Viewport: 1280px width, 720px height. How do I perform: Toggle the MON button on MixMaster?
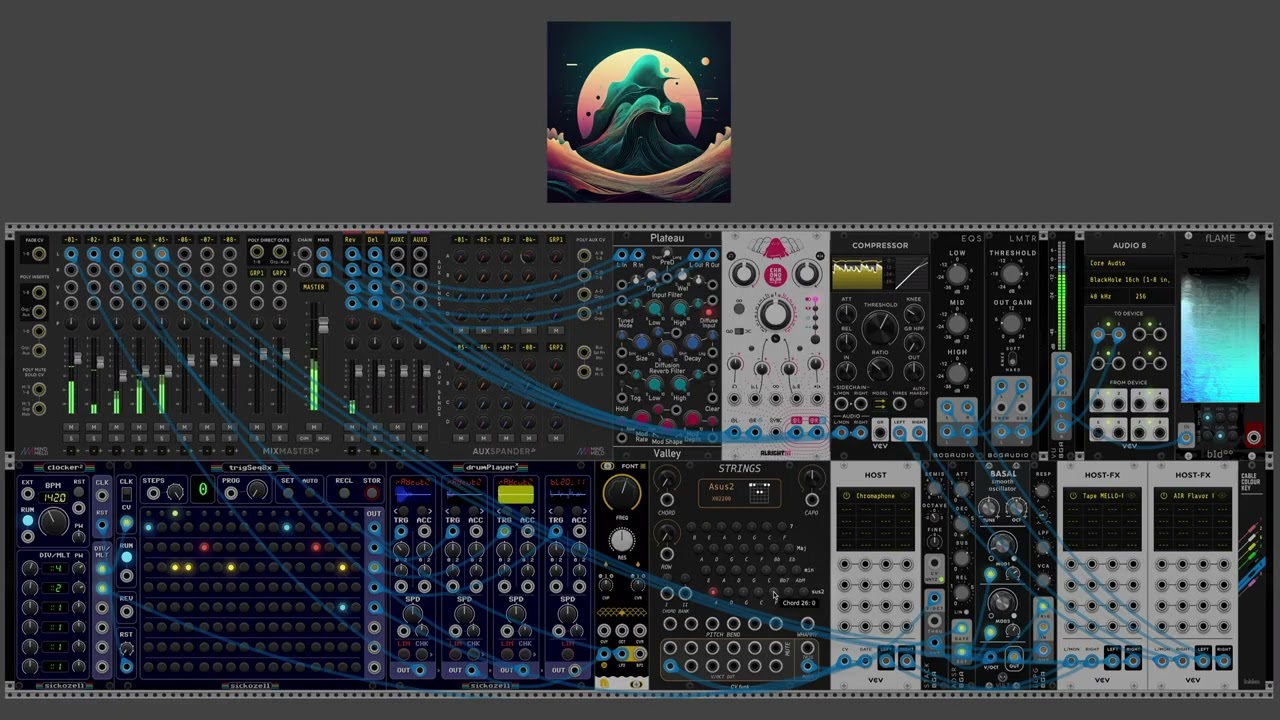tap(323, 438)
